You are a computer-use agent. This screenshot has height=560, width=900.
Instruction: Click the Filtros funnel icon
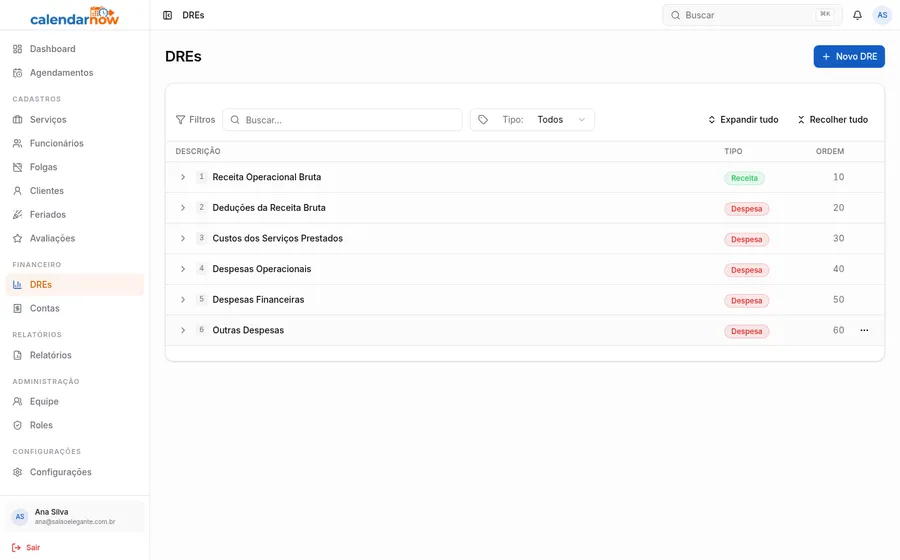pos(180,119)
